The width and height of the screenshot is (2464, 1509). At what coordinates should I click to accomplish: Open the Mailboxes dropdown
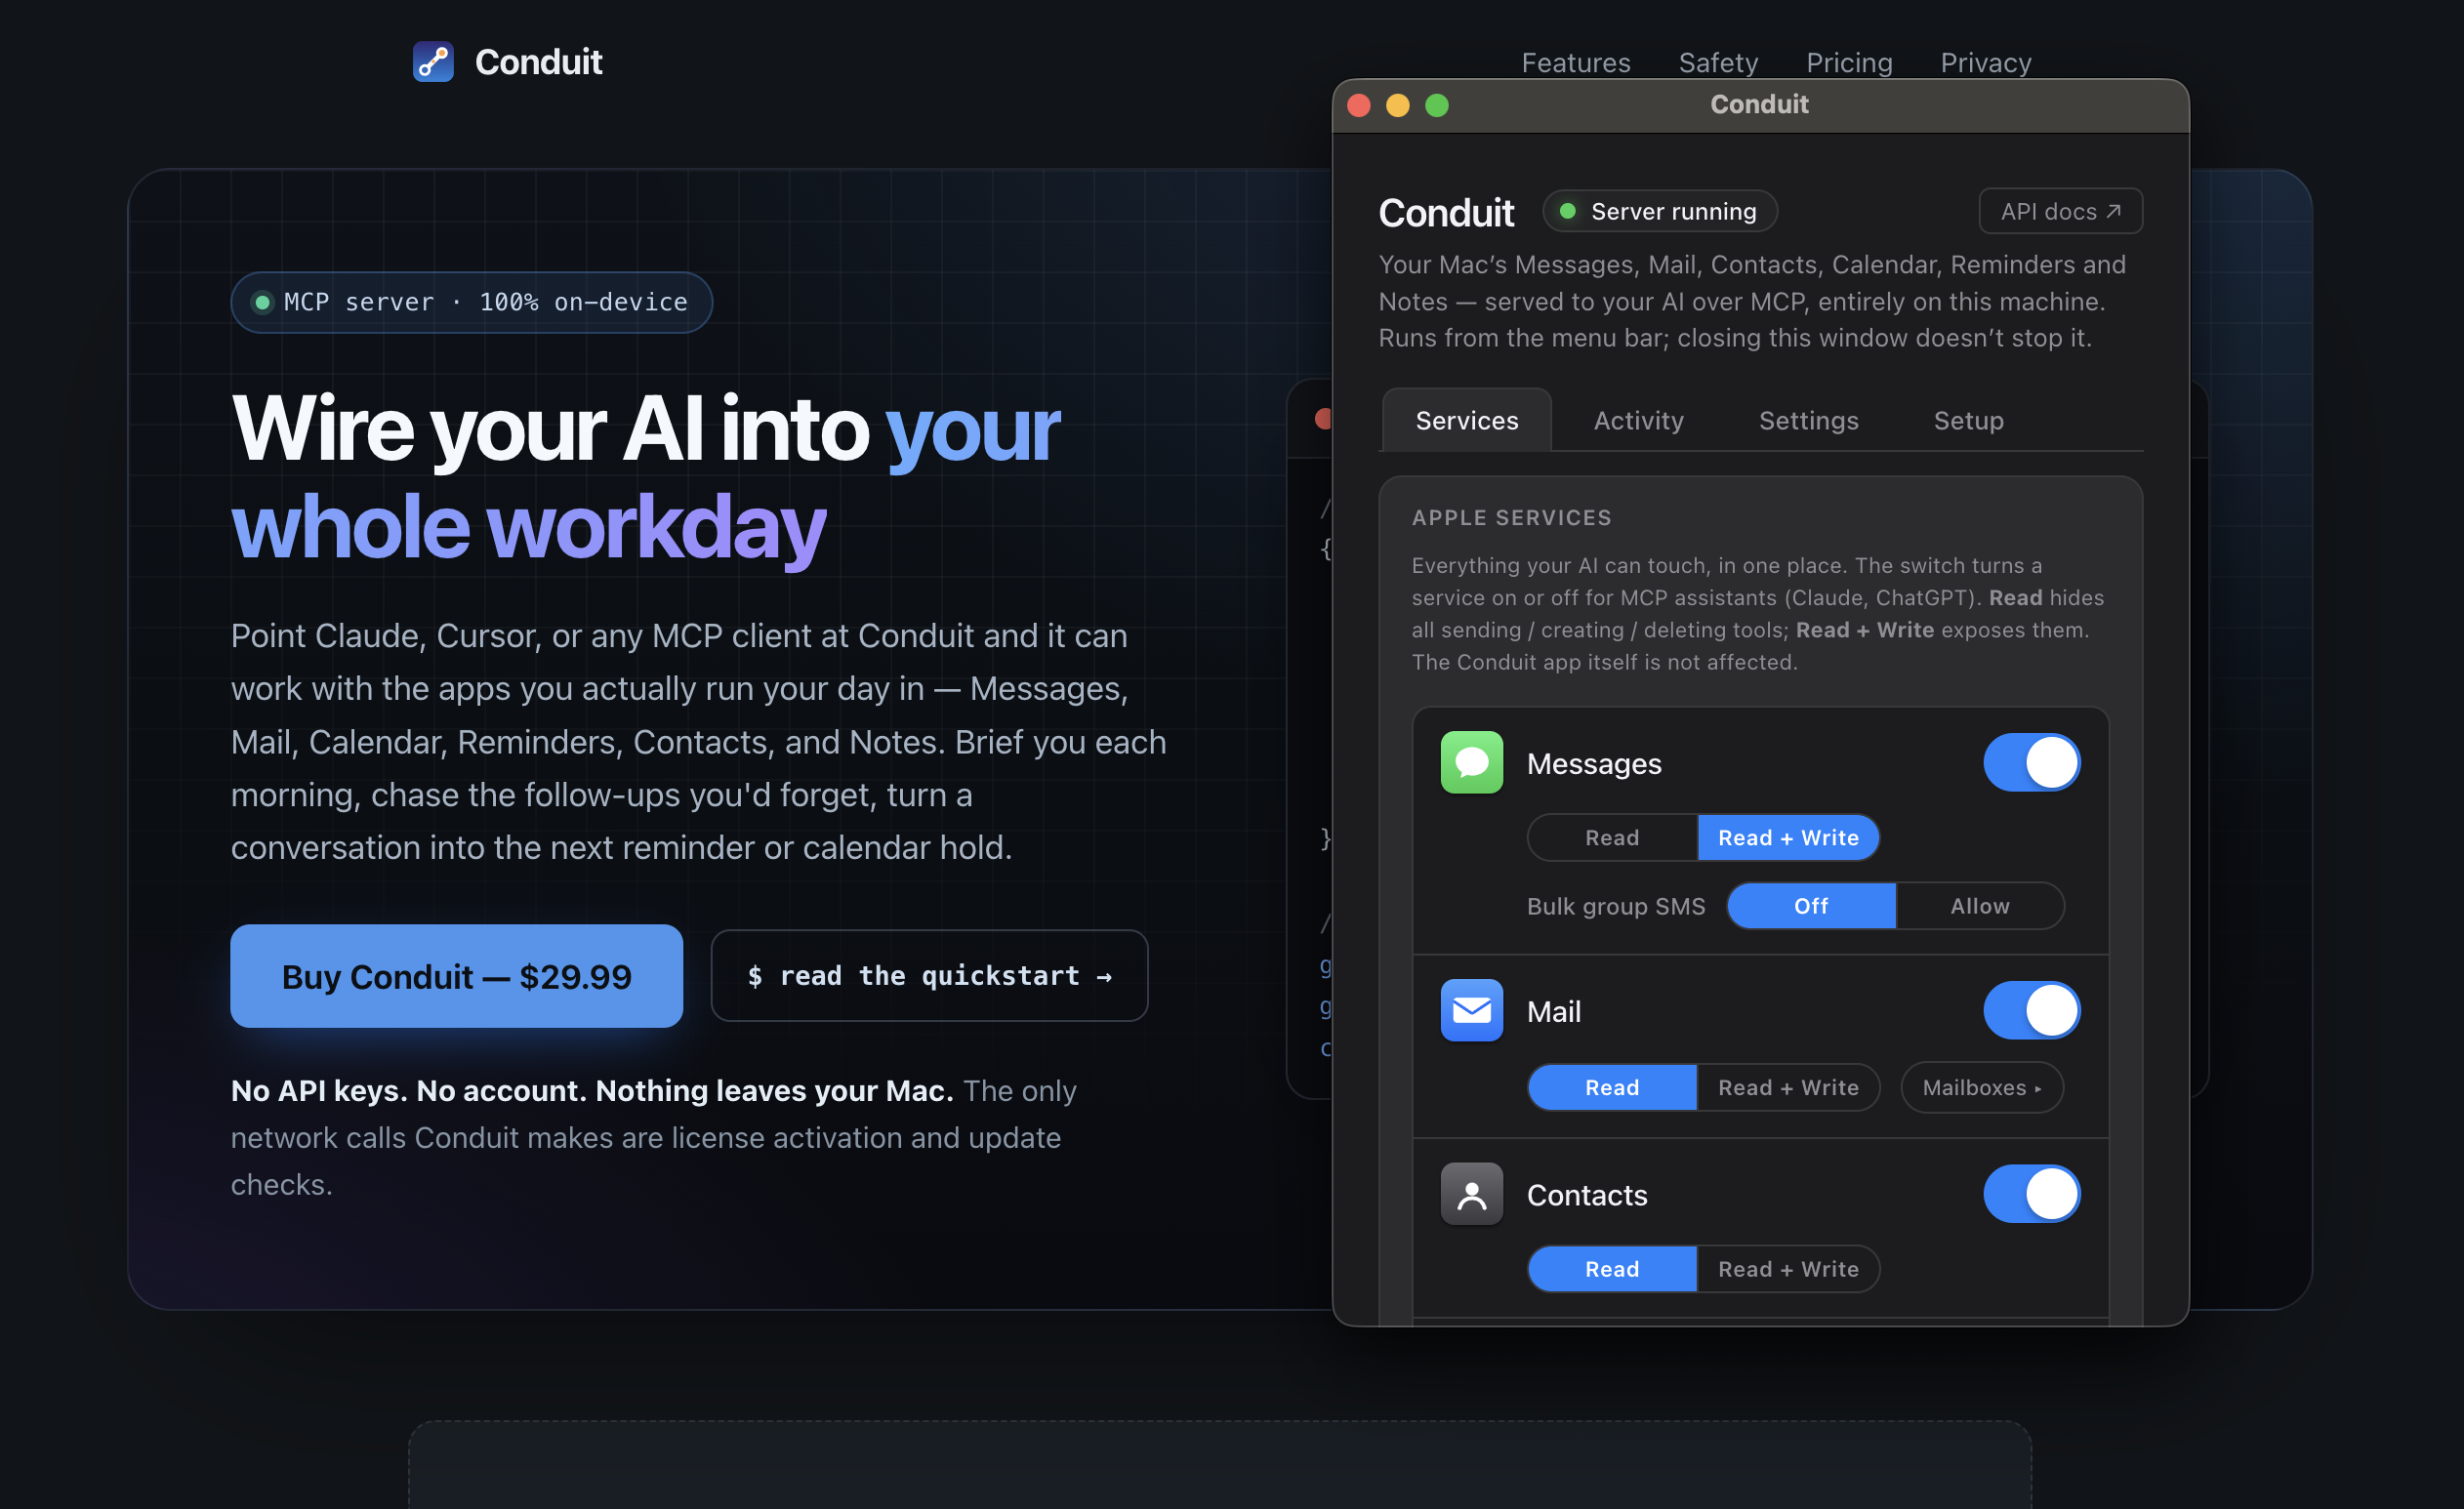click(1982, 1088)
